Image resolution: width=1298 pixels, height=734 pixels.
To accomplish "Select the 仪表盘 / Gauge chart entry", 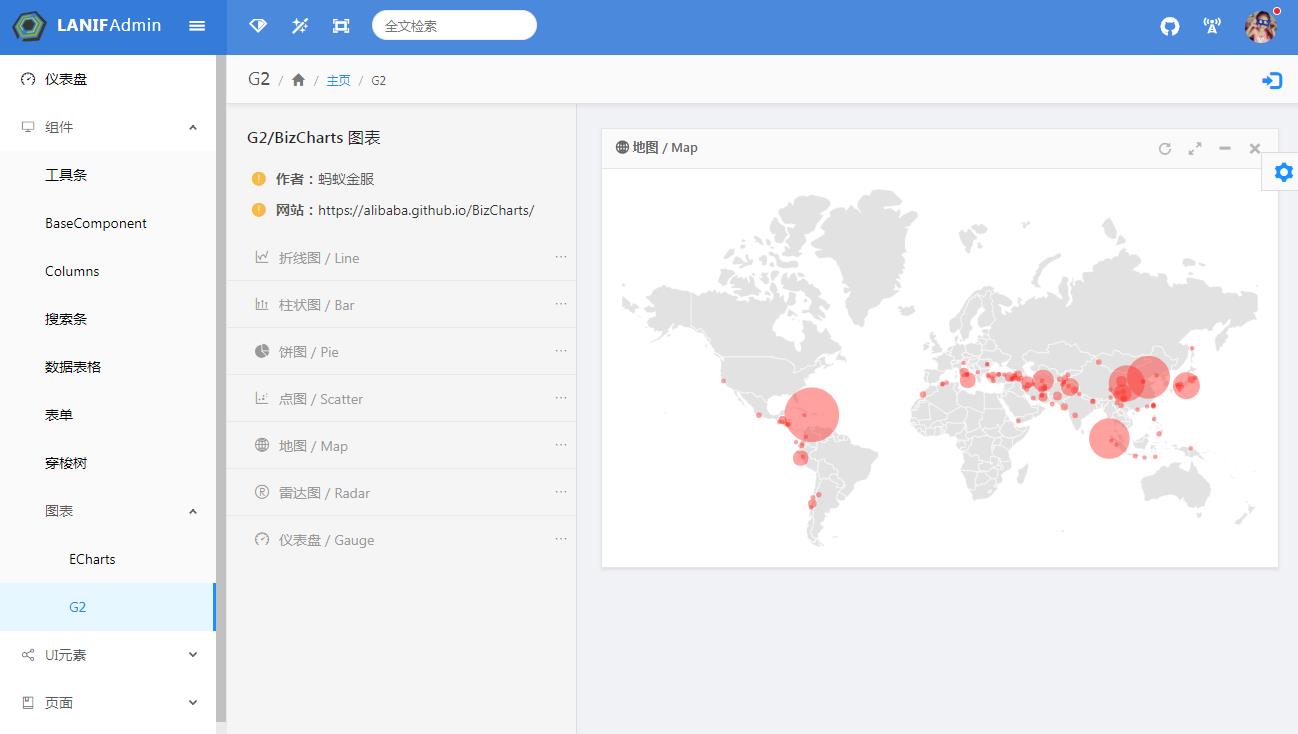I will point(401,539).
